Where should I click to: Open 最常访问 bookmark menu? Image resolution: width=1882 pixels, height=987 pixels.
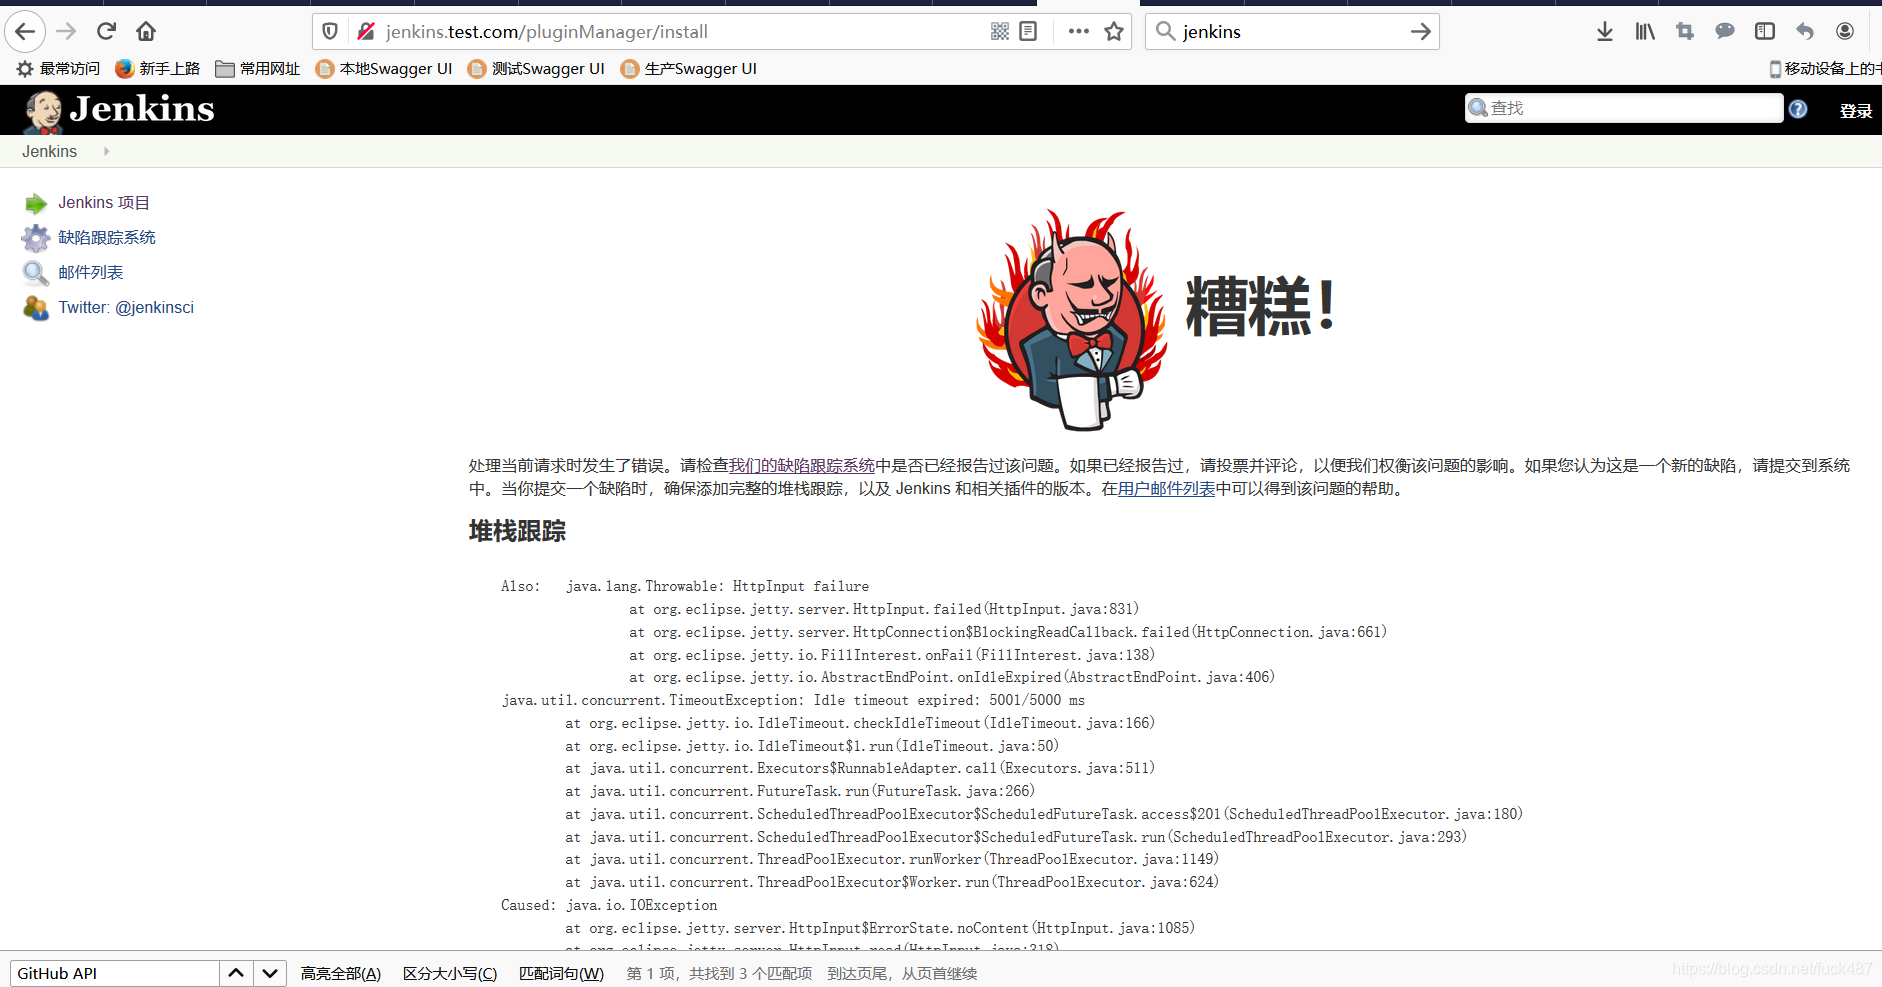(x=58, y=69)
